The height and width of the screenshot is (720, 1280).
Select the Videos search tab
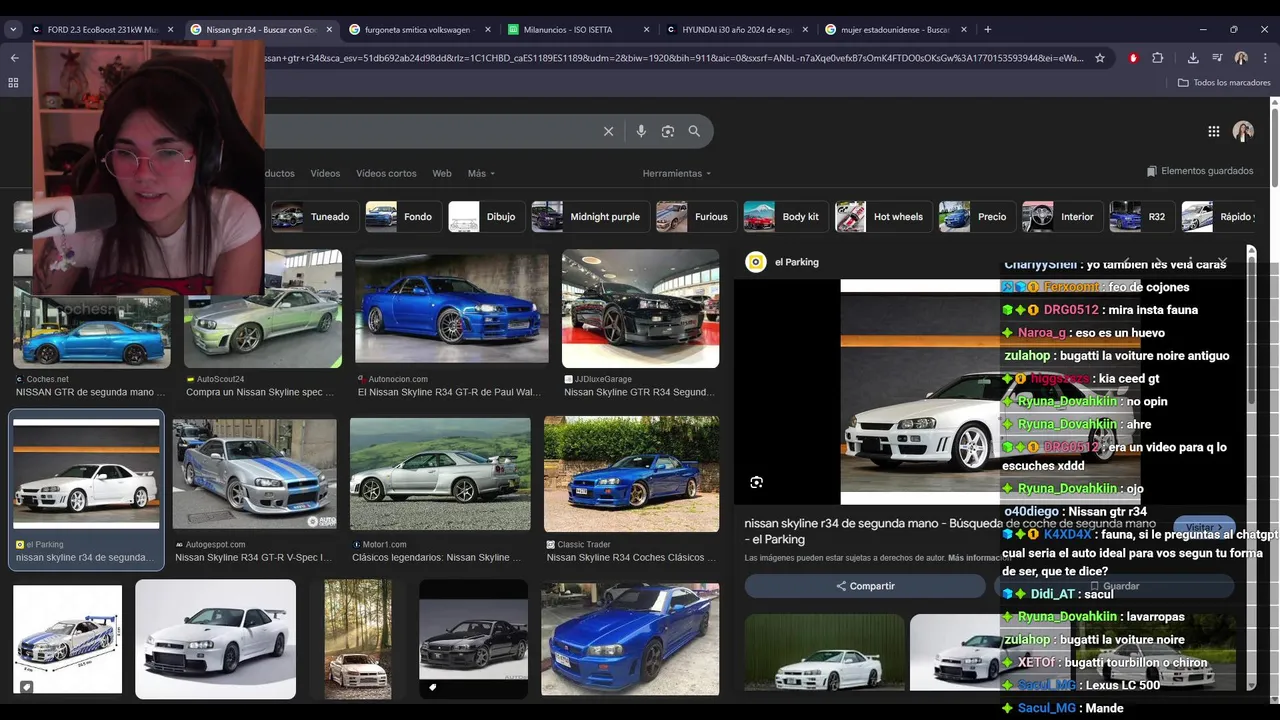coord(325,173)
